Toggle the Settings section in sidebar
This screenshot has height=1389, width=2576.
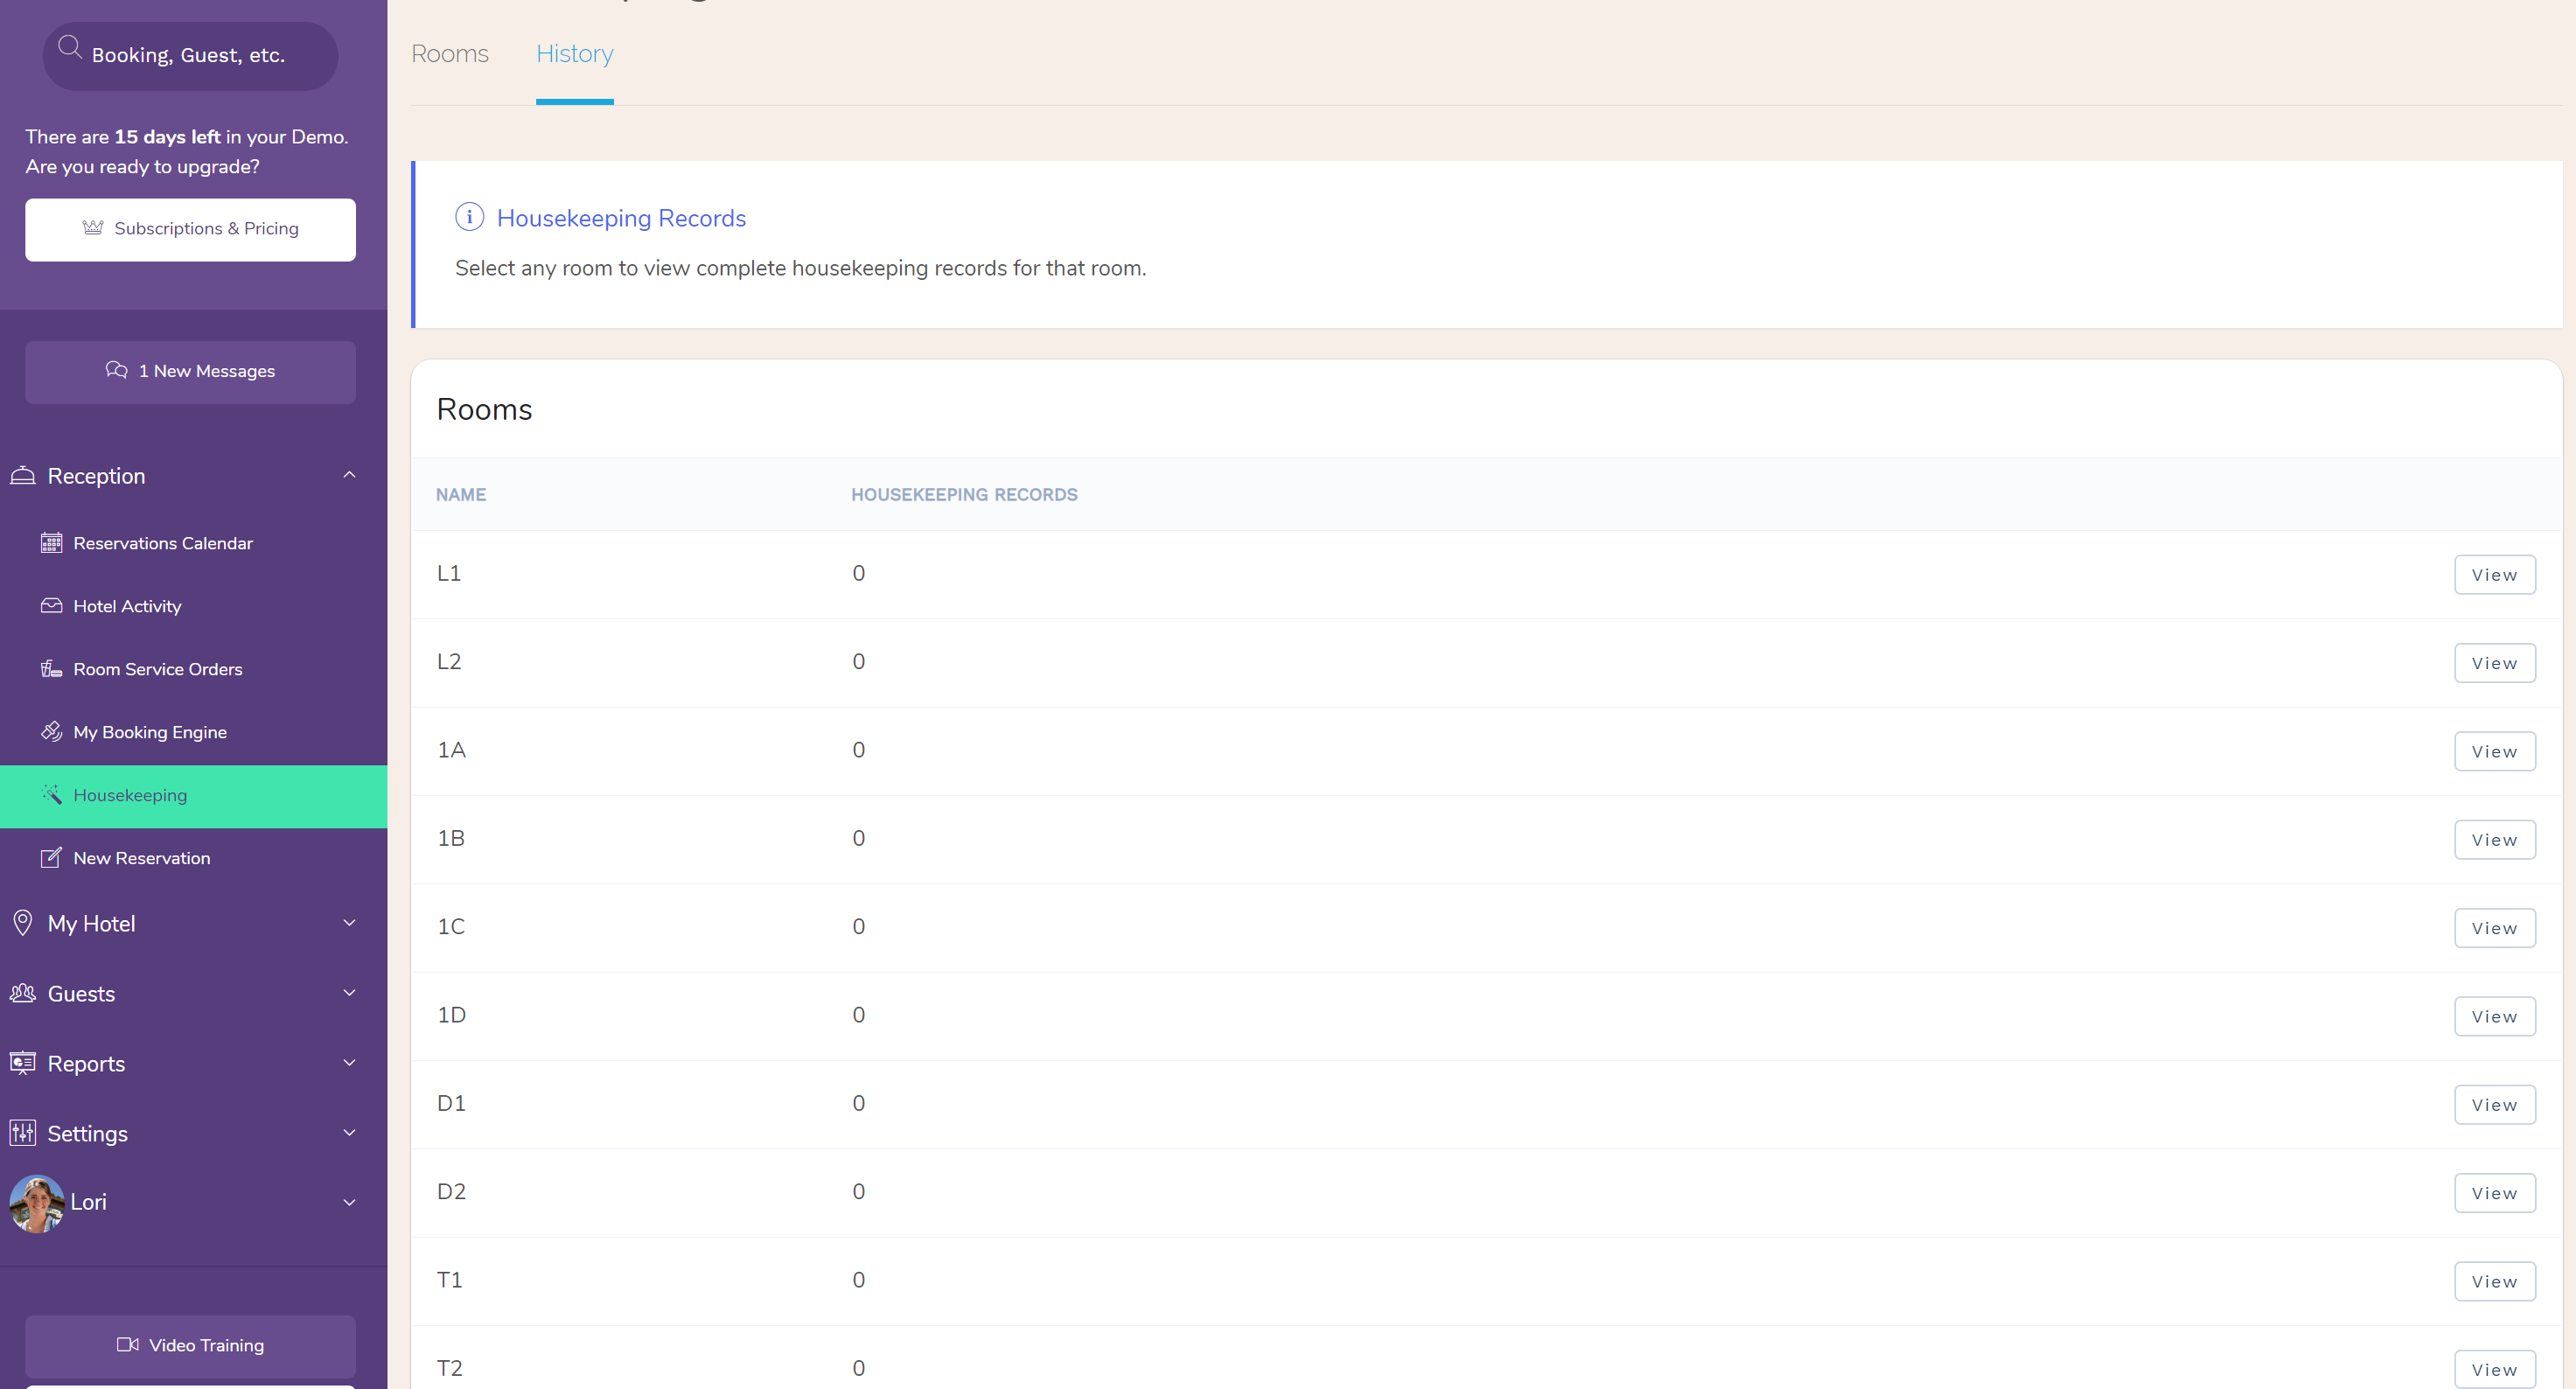[193, 1134]
